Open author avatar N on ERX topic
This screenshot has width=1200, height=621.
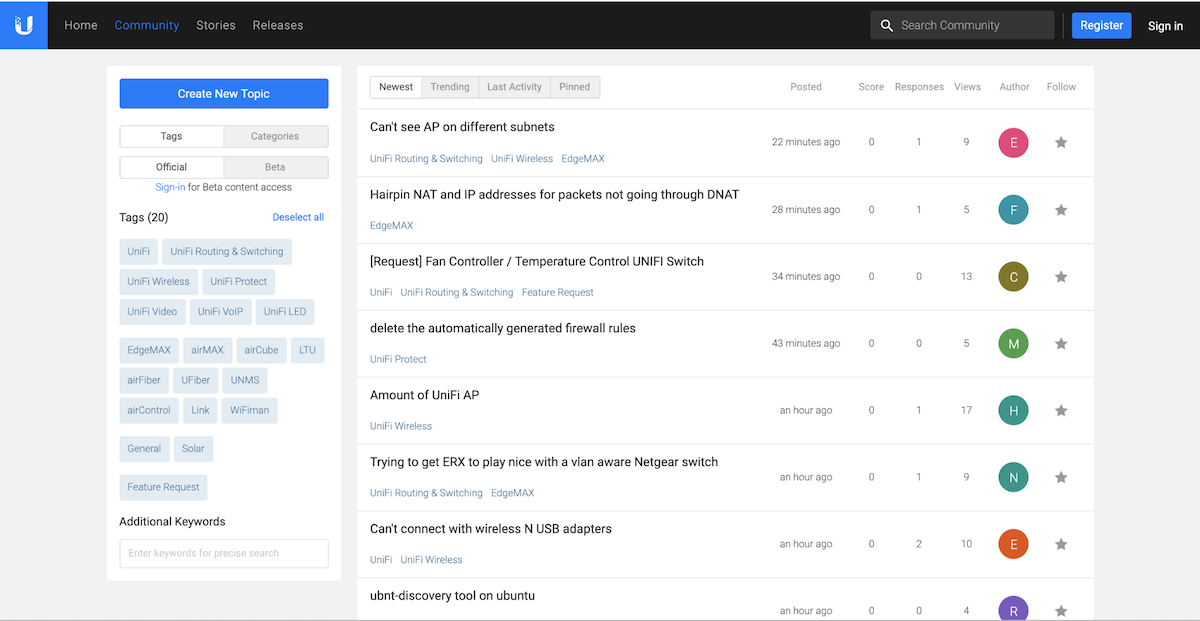pos(1013,478)
